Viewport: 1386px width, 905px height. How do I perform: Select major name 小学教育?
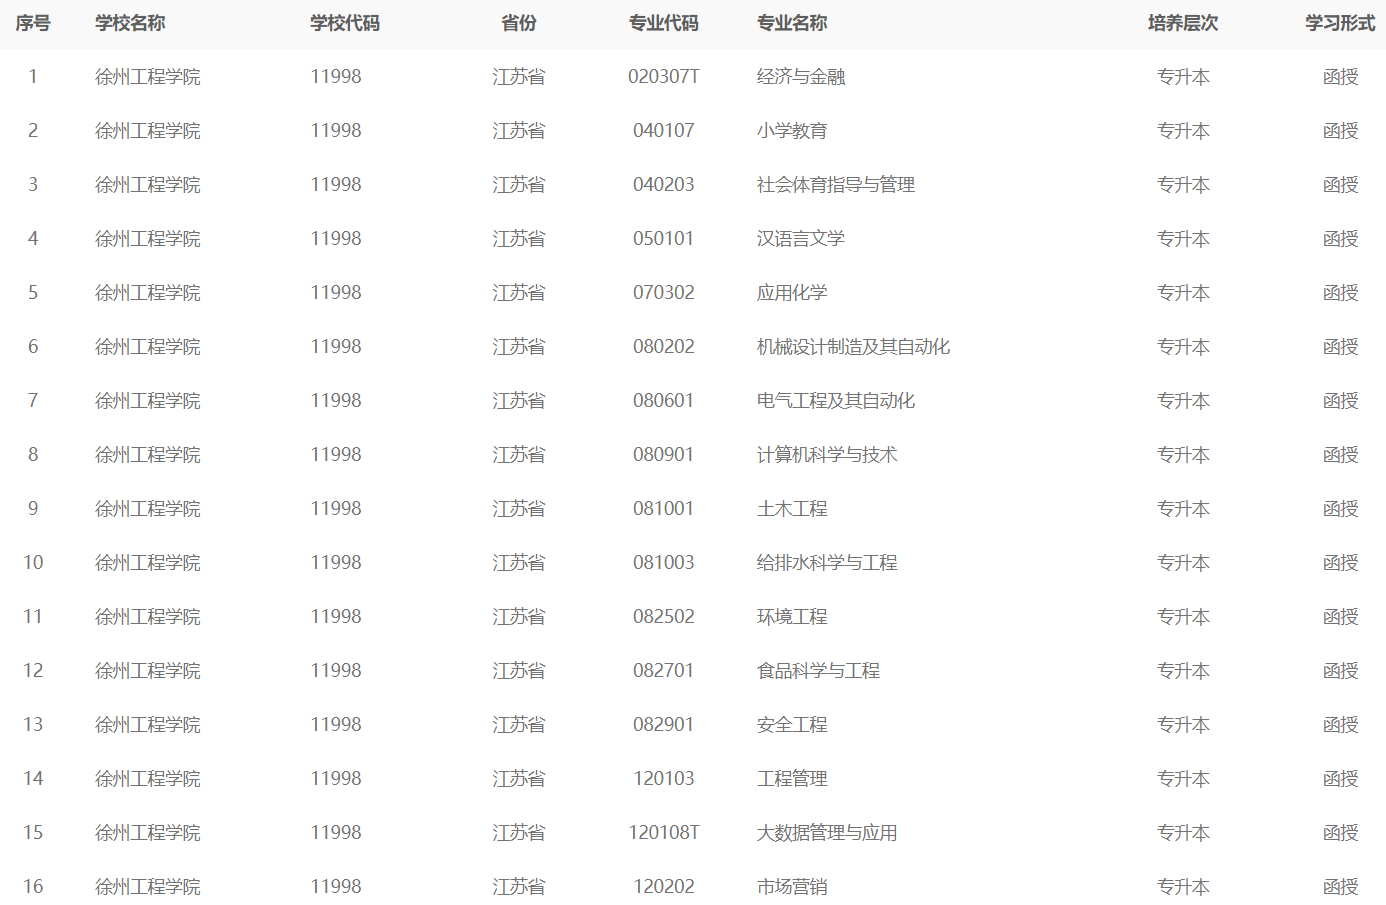(x=792, y=131)
